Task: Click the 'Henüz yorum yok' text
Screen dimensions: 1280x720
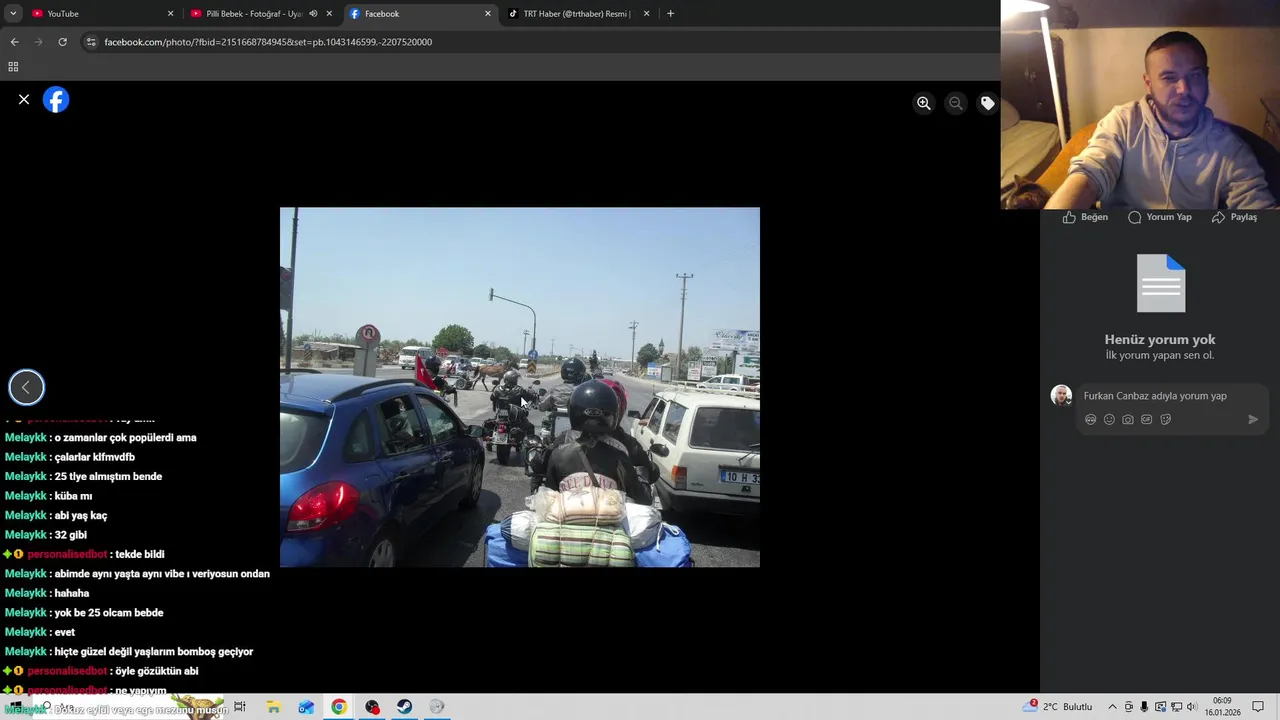Action: [x=1160, y=340]
